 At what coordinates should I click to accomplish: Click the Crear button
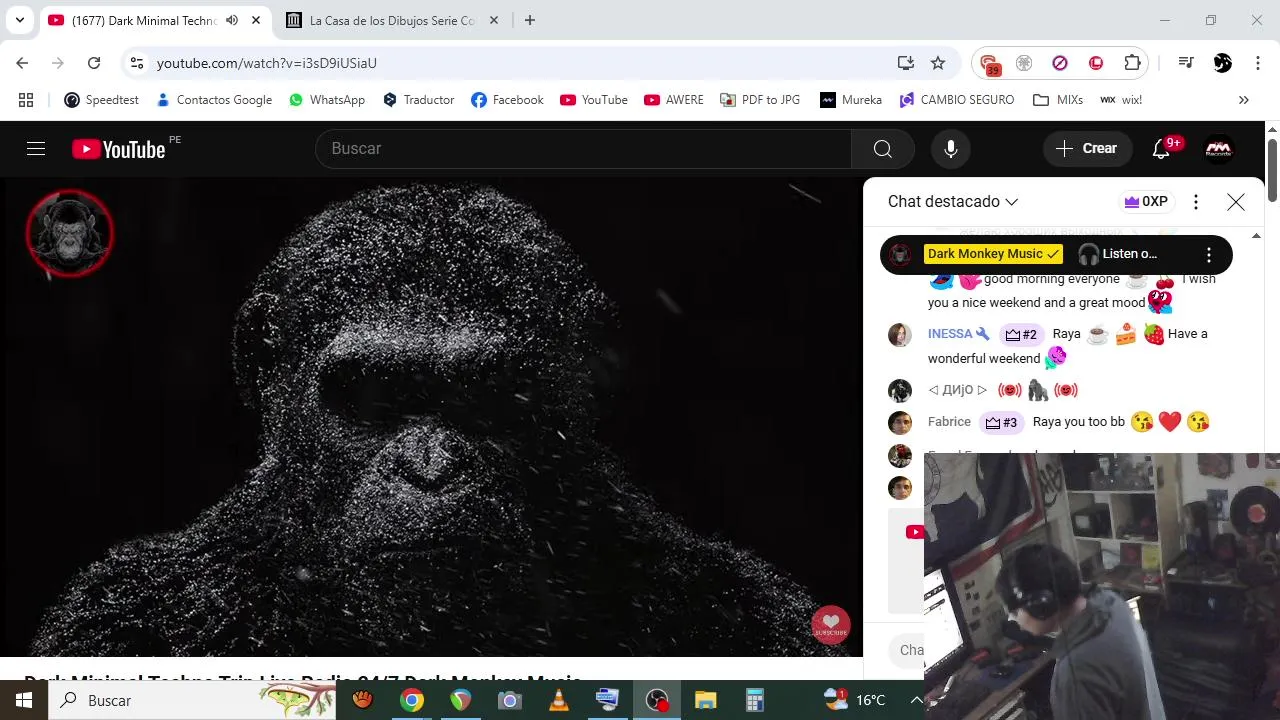[x=1088, y=149]
